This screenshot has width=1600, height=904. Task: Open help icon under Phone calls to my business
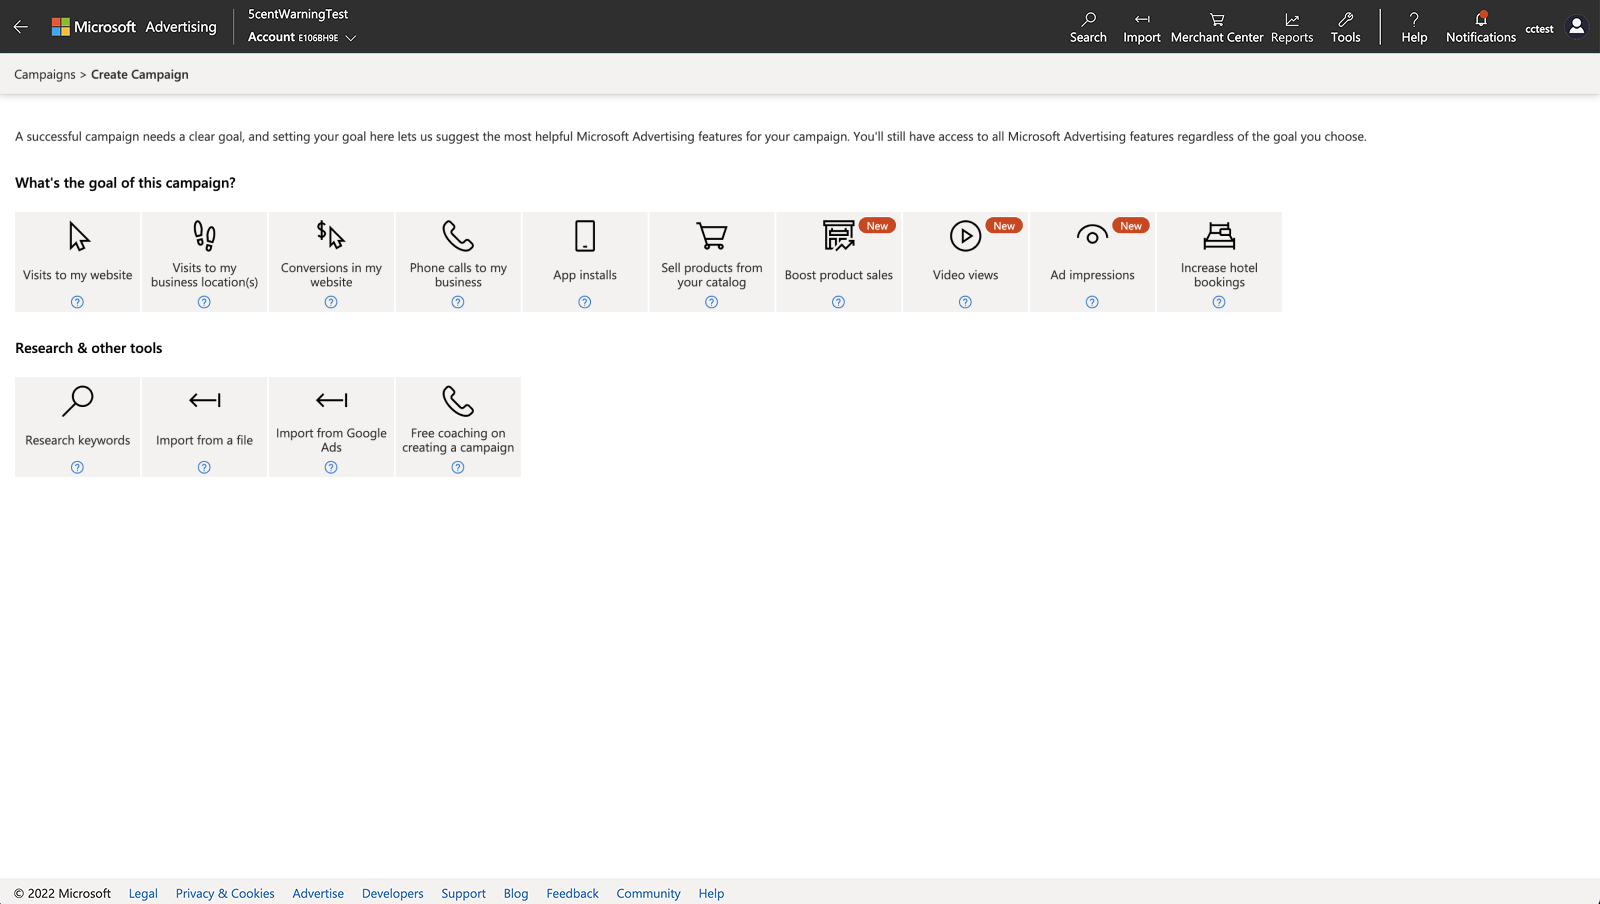pyautogui.click(x=458, y=302)
